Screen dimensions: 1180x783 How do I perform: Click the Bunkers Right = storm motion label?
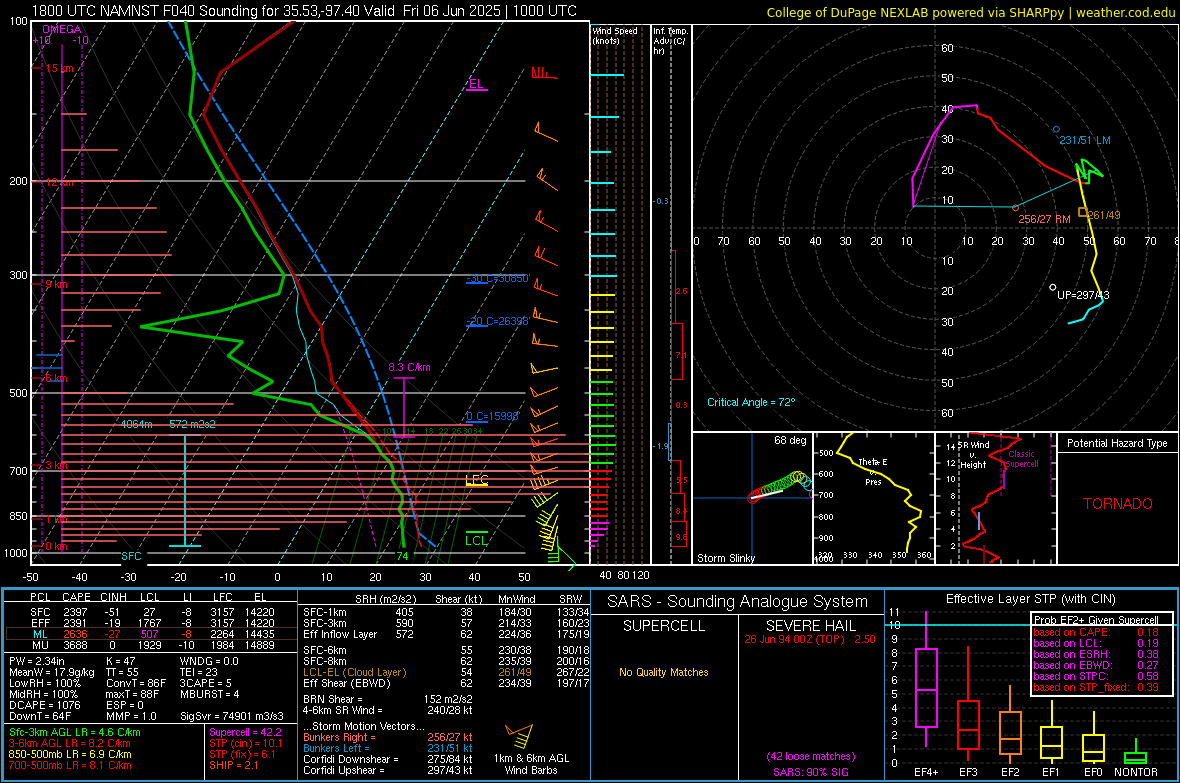(339, 737)
